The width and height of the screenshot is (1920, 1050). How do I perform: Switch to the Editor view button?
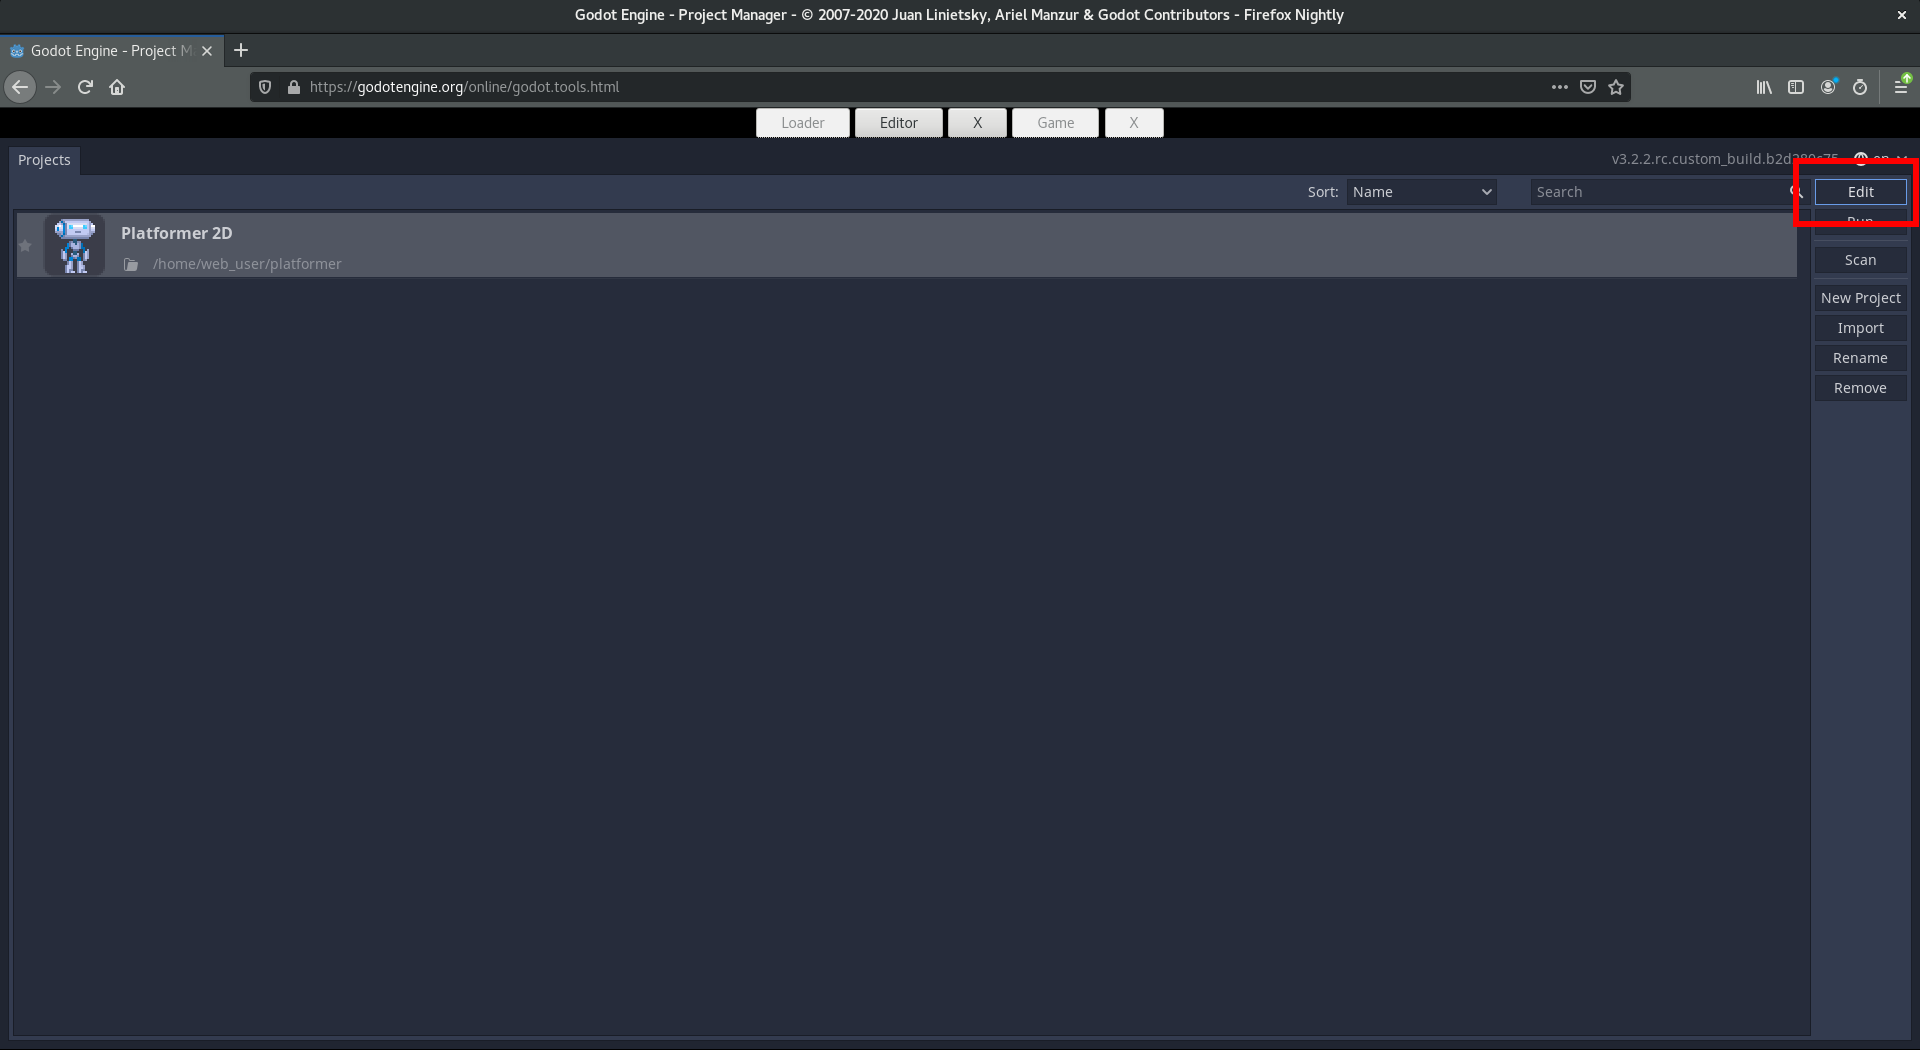pyautogui.click(x=899, y=123)
